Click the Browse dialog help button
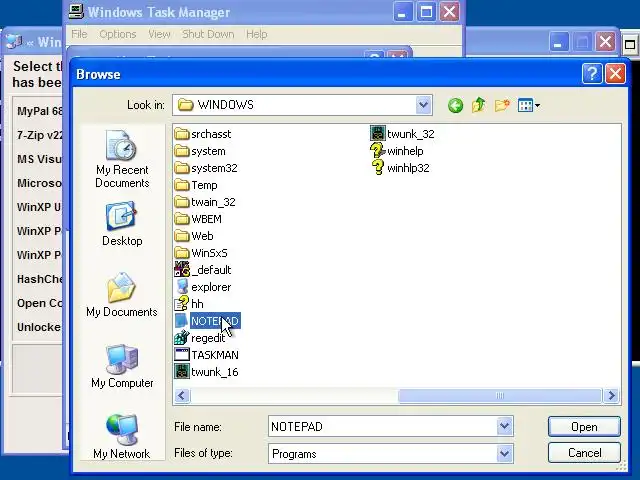This screenshot has height=480, width=640. coord(592,74)
